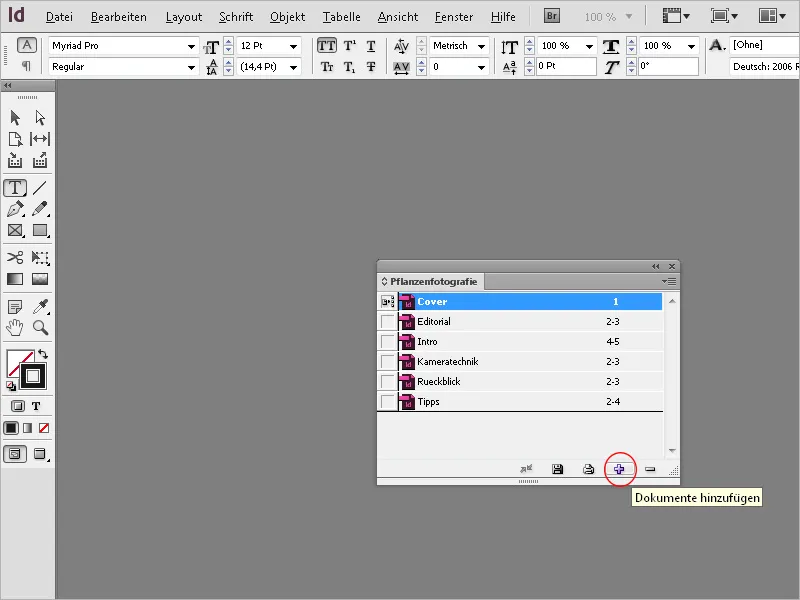Select the Gradient Feather tool
The width and height of the screenshot is (800, 600).
40,279
